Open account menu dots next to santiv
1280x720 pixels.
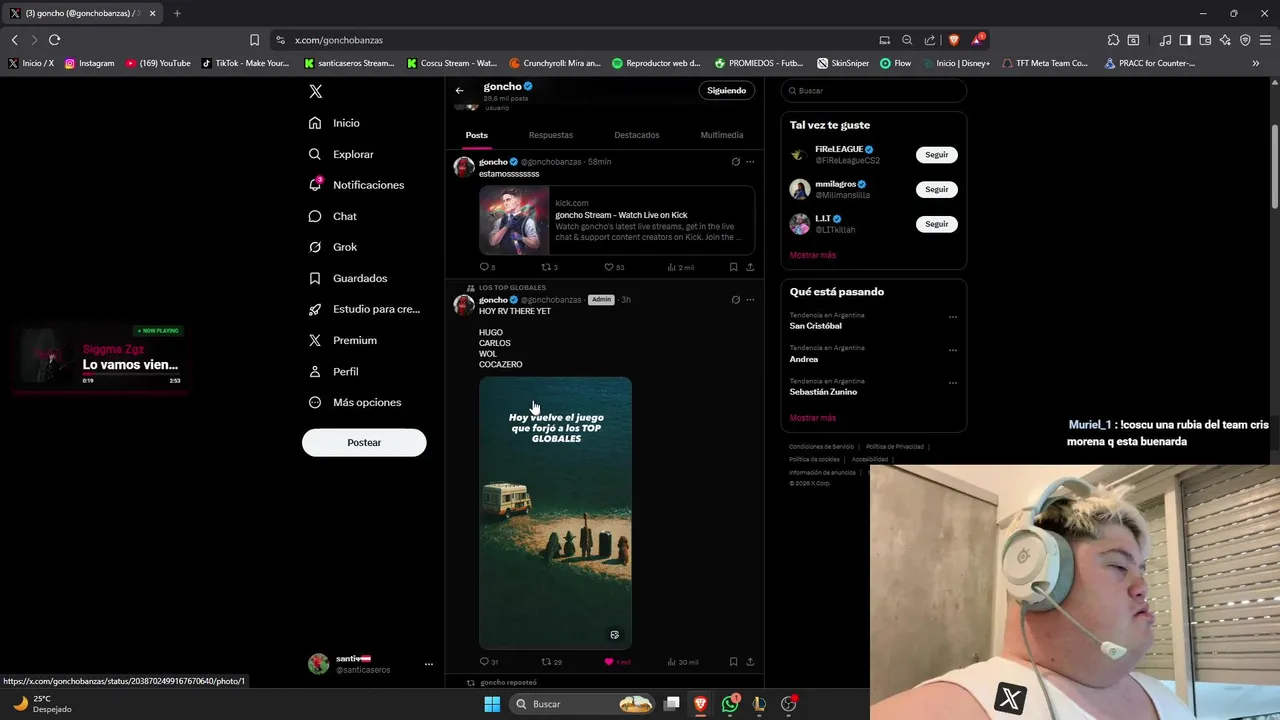429,664
